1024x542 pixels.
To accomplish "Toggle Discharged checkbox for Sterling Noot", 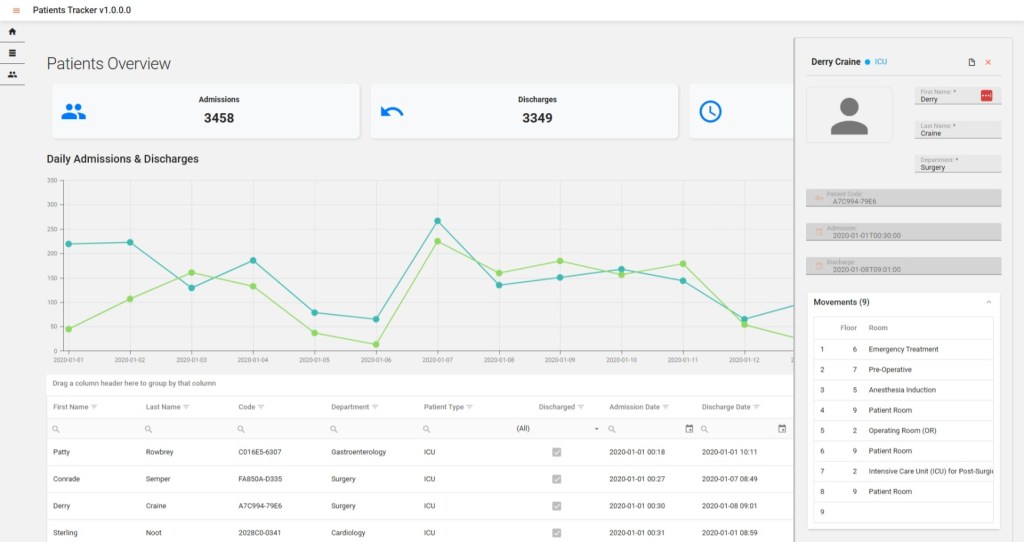I will [557, 533].
